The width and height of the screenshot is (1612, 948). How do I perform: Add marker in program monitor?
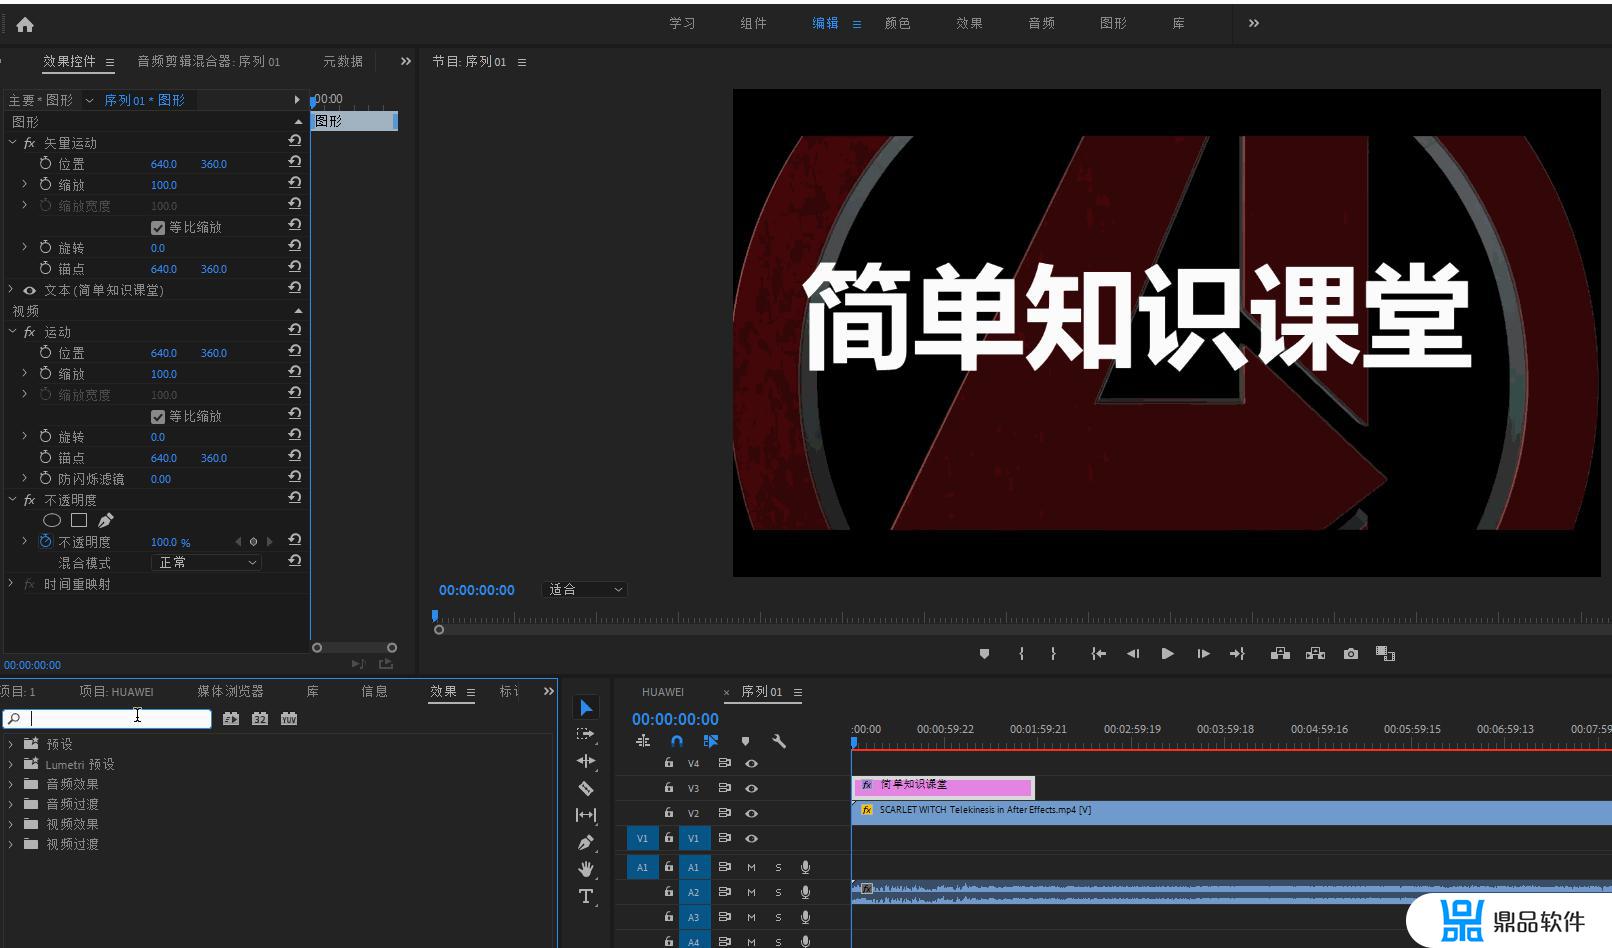click(x=984, y=654)
